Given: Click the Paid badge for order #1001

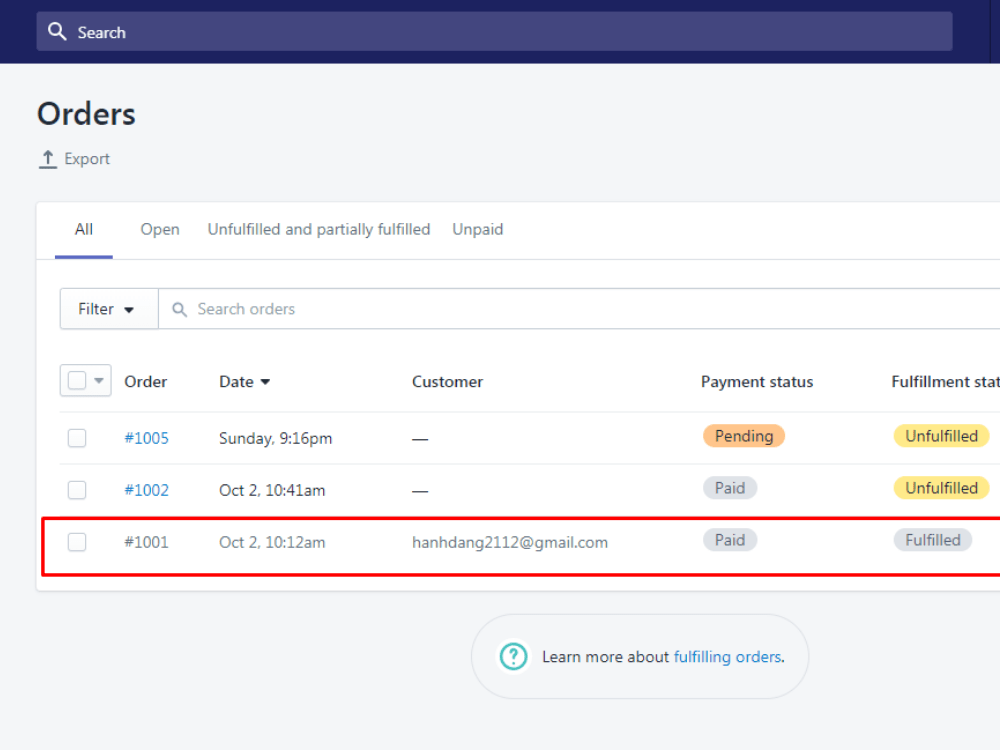Looking at the screenshot, I should coord(730,540).
